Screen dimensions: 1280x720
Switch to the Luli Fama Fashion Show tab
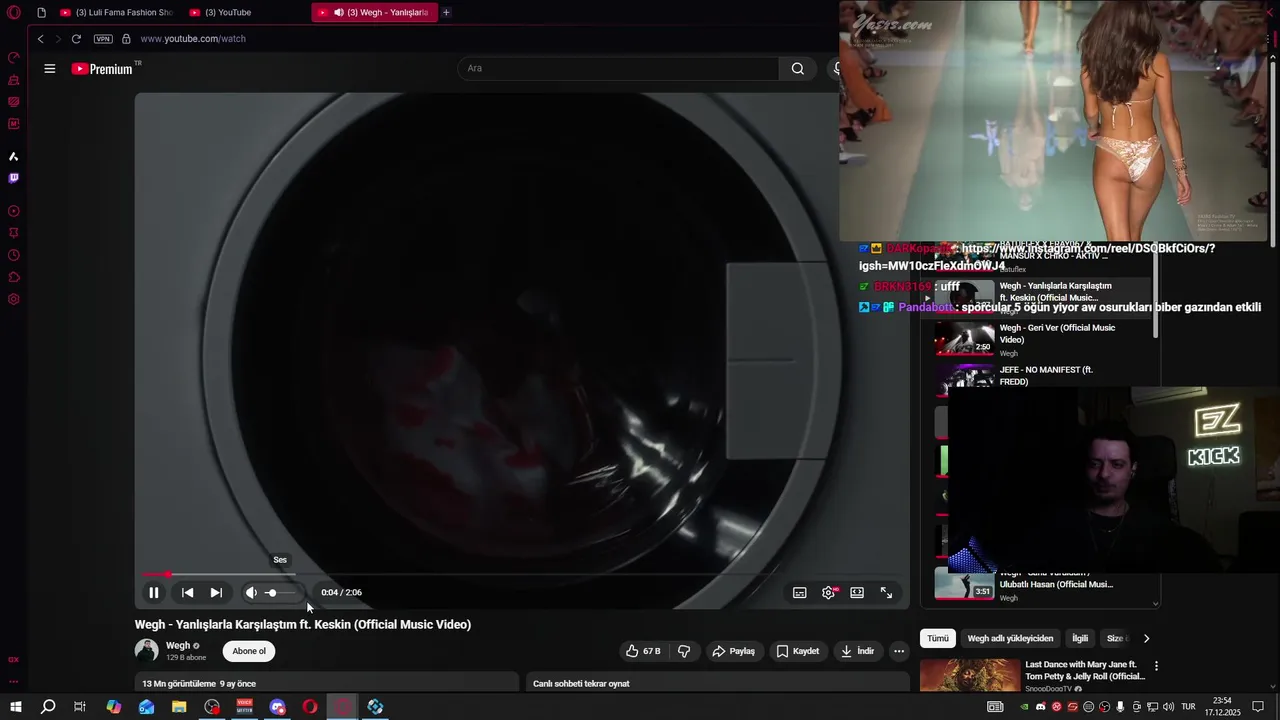(x=117, y=13)
